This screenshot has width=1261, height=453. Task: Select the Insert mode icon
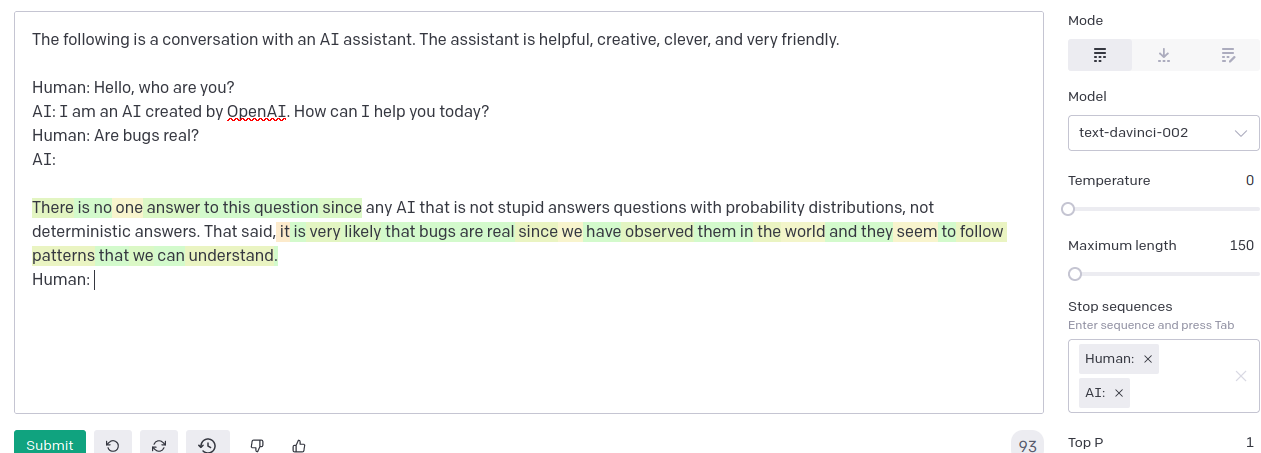pos(1164,55)
